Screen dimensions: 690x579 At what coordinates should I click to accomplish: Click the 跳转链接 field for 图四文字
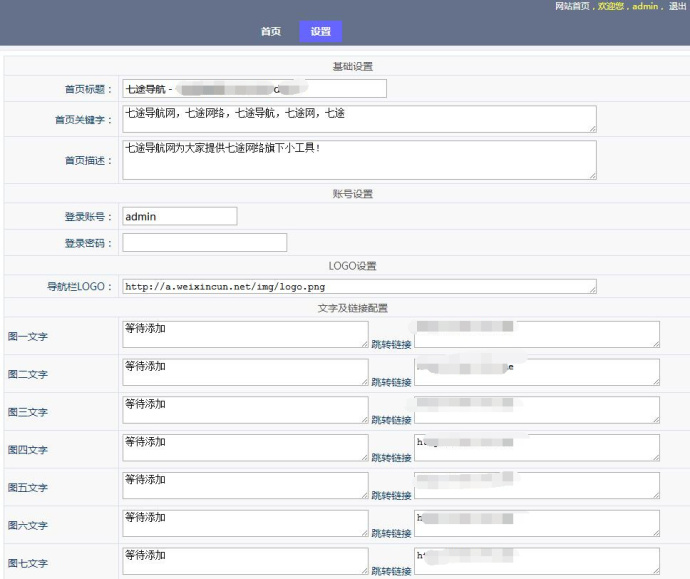point(537,448)
